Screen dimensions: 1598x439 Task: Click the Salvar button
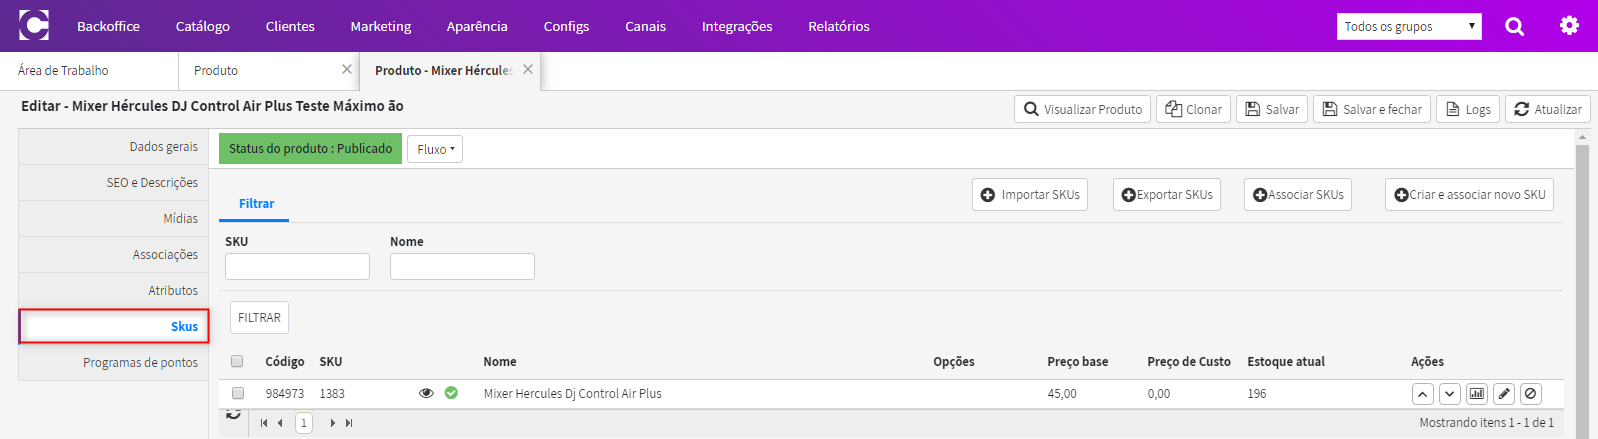[1272, 109]
